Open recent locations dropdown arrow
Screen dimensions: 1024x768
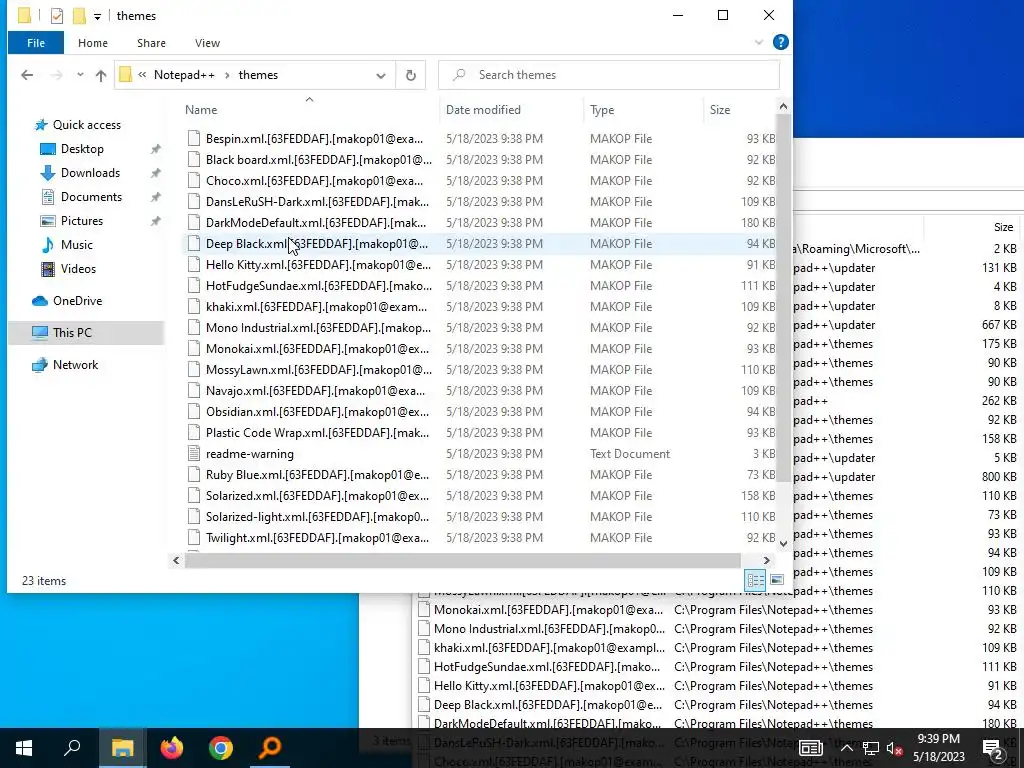80,75
